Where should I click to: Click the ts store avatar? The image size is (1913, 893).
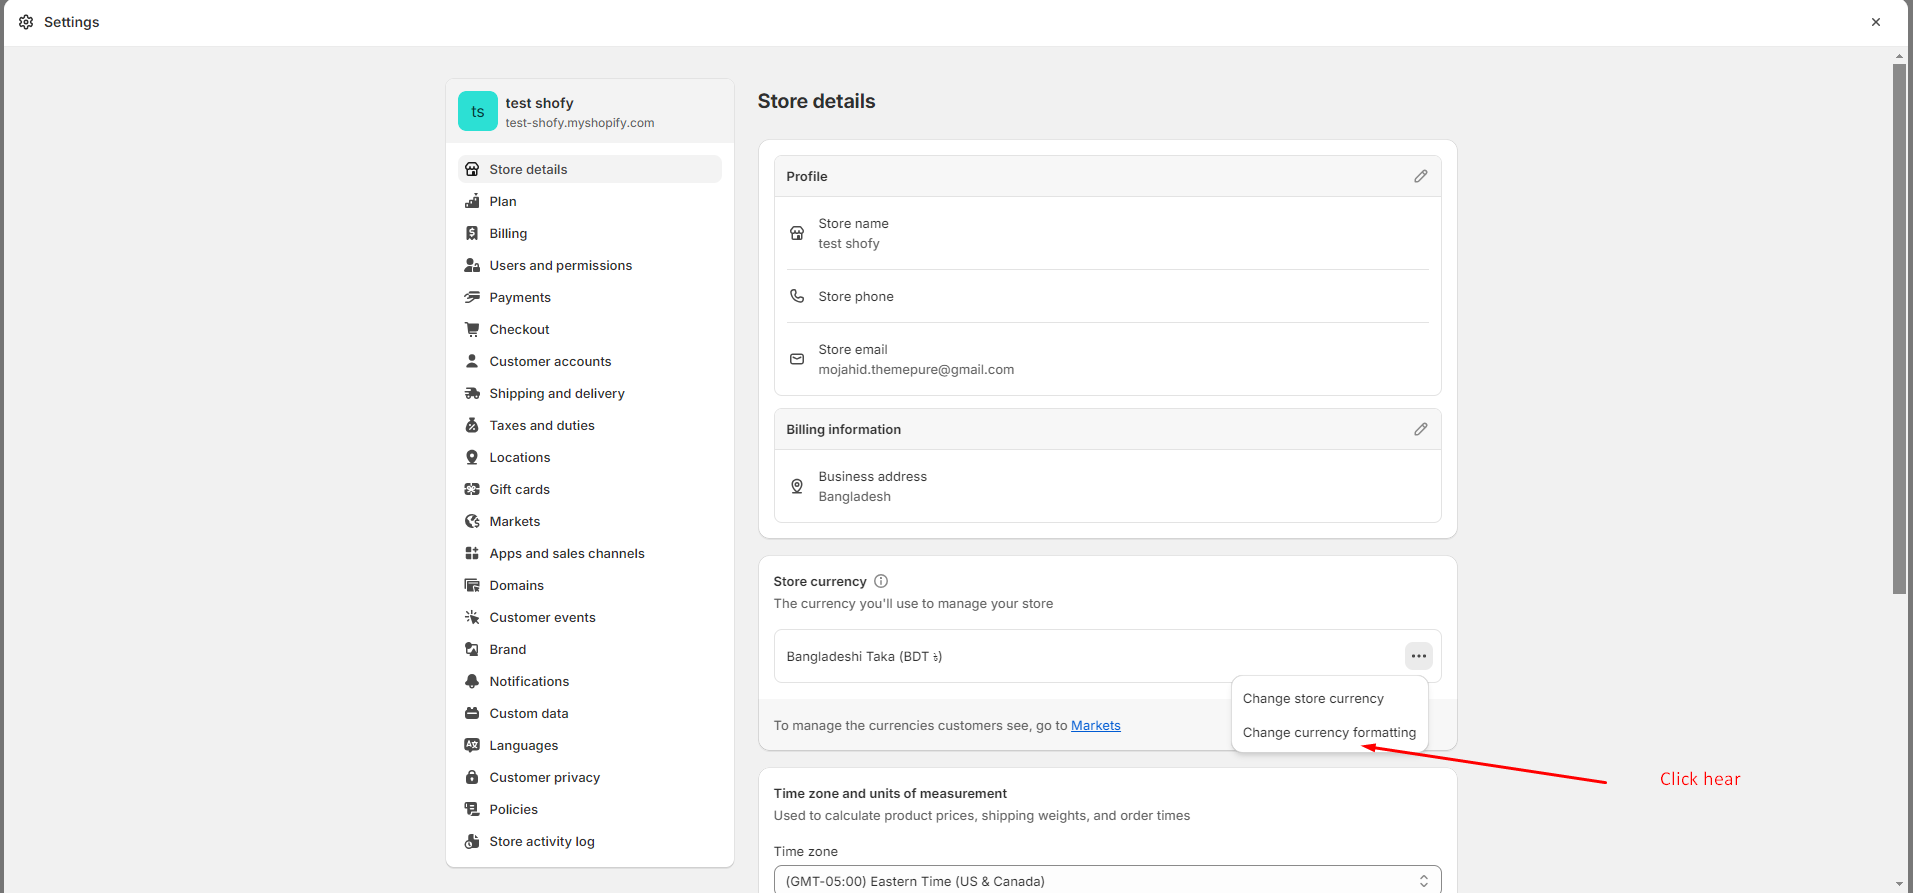tap(478, 111)
